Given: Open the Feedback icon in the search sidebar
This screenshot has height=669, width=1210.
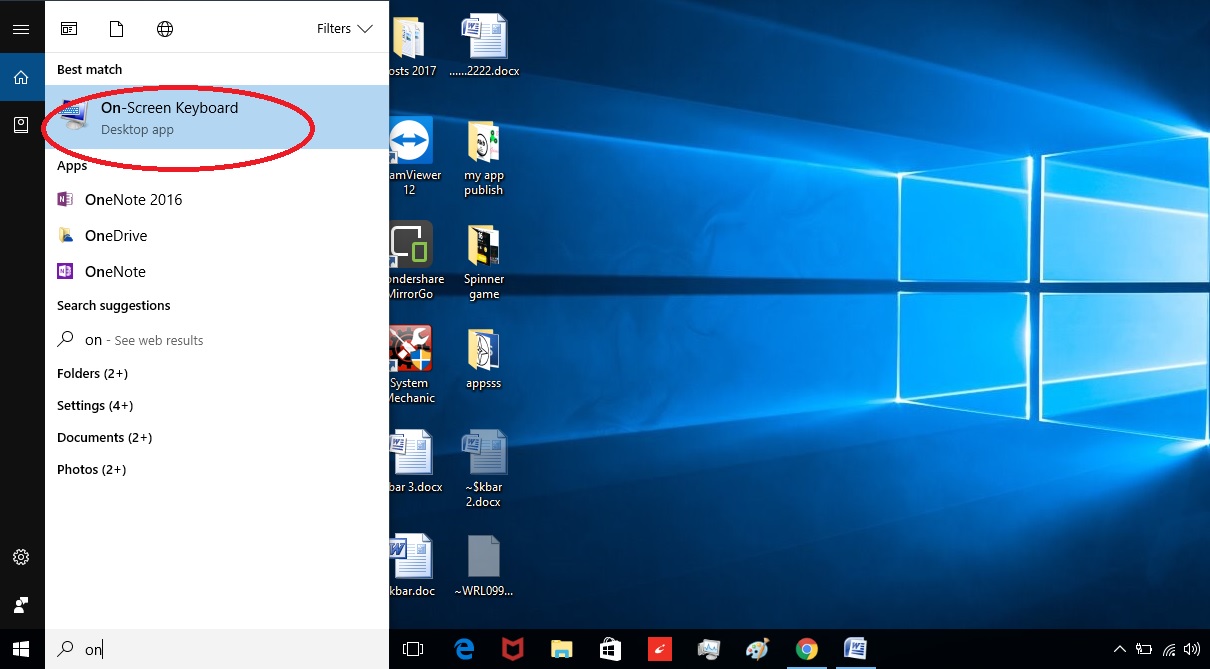Looking at the screenshot, I should point(21,605).
